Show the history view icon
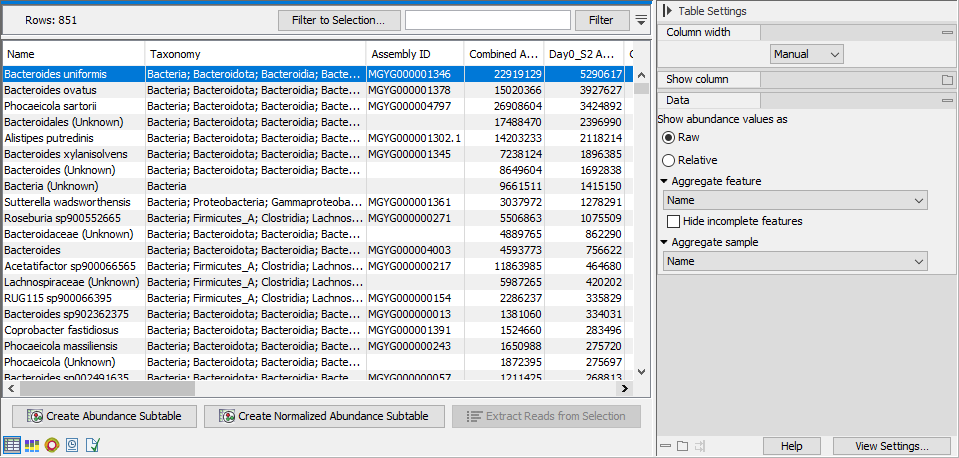The width and height of the screenshot is (959, 458). coord(72,444)
